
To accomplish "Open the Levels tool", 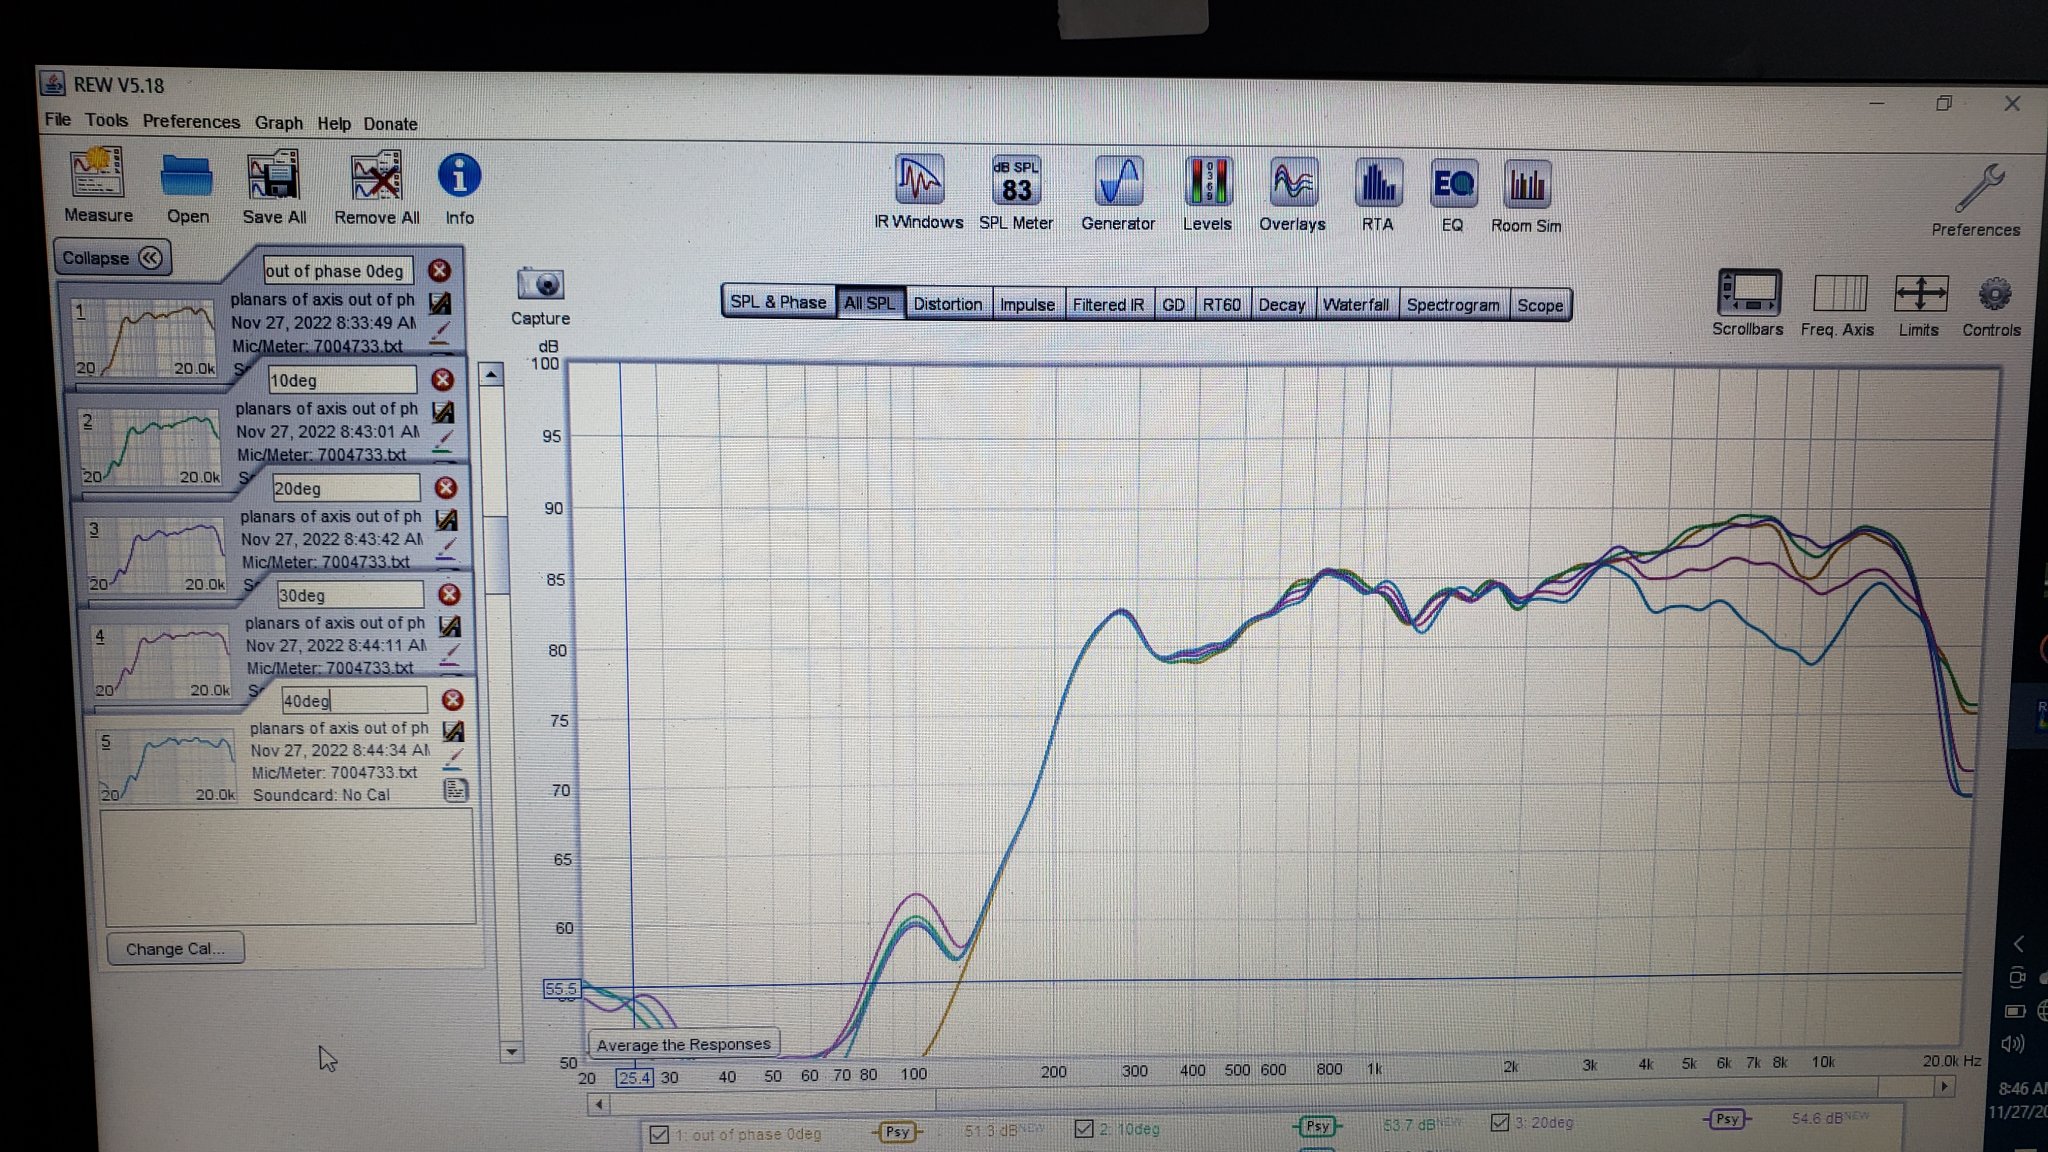I will pyautogui.click(x=1208, y=183).
